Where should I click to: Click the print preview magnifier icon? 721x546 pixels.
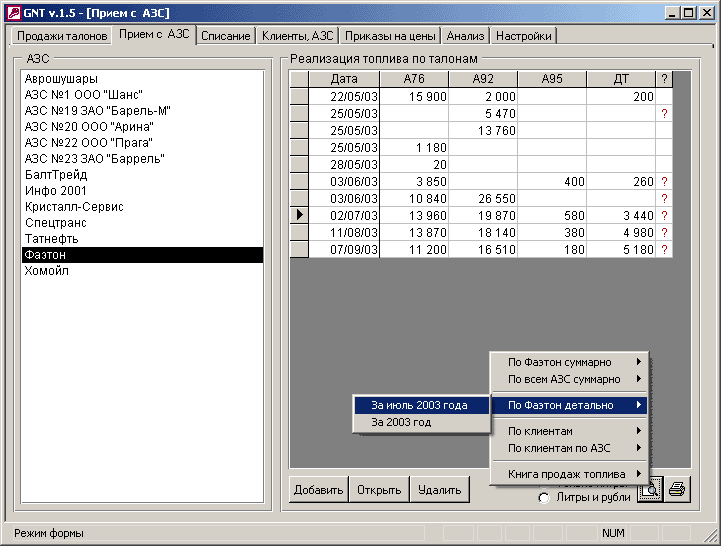point(650,489)
